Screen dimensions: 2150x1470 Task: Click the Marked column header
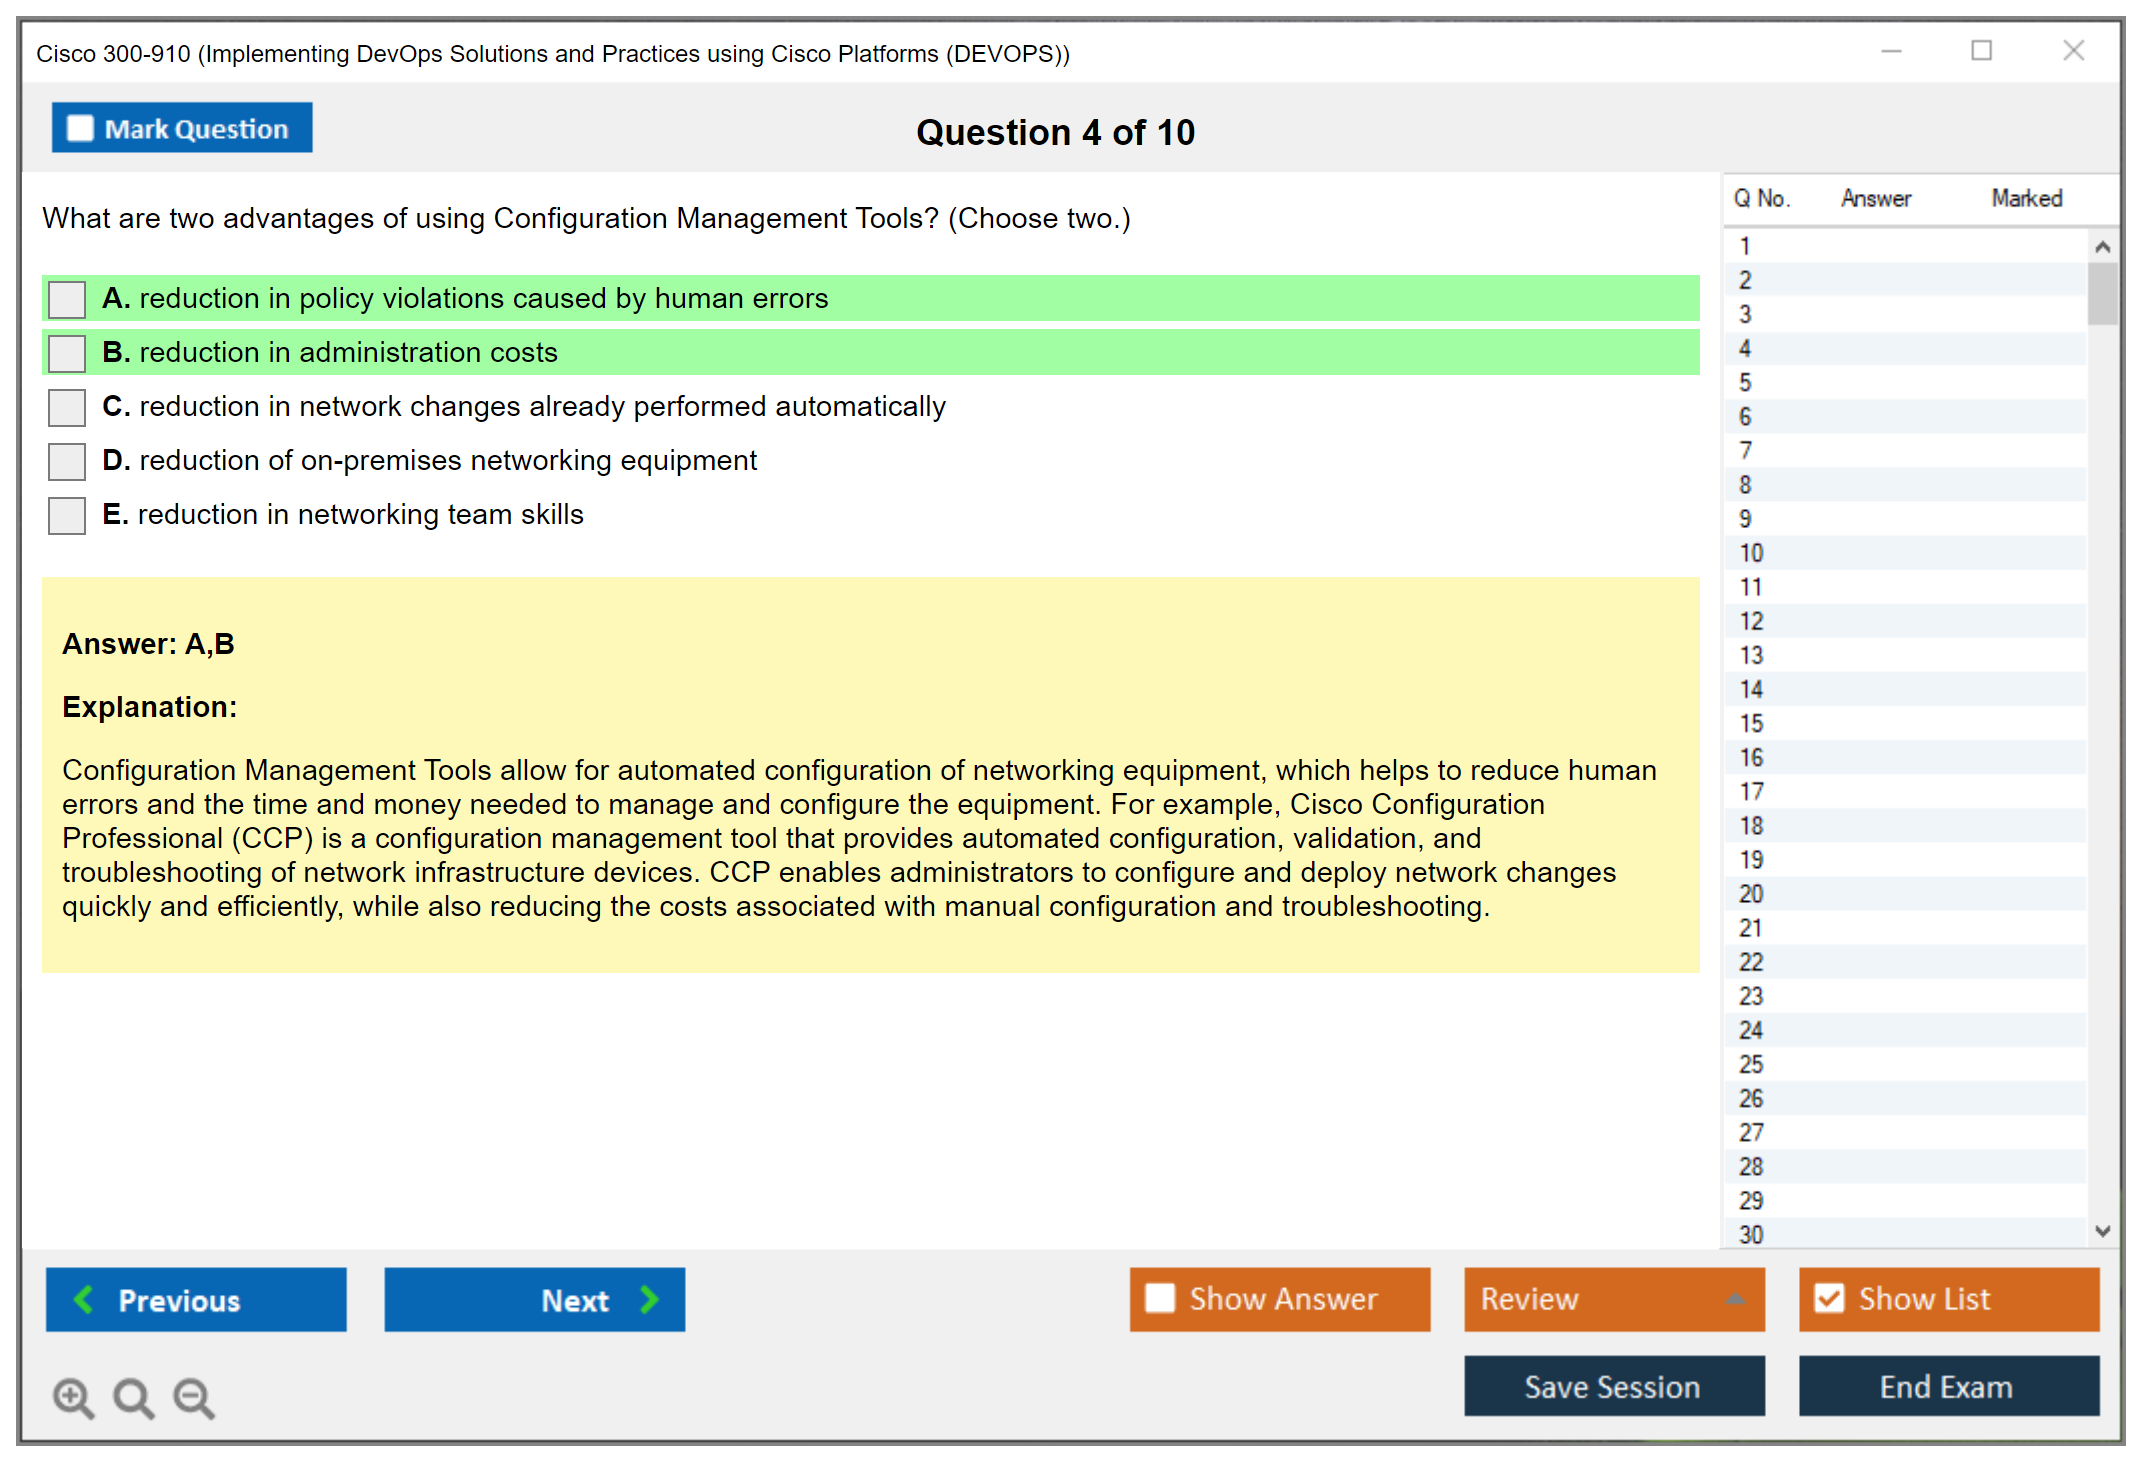[x=2026, y=199]
